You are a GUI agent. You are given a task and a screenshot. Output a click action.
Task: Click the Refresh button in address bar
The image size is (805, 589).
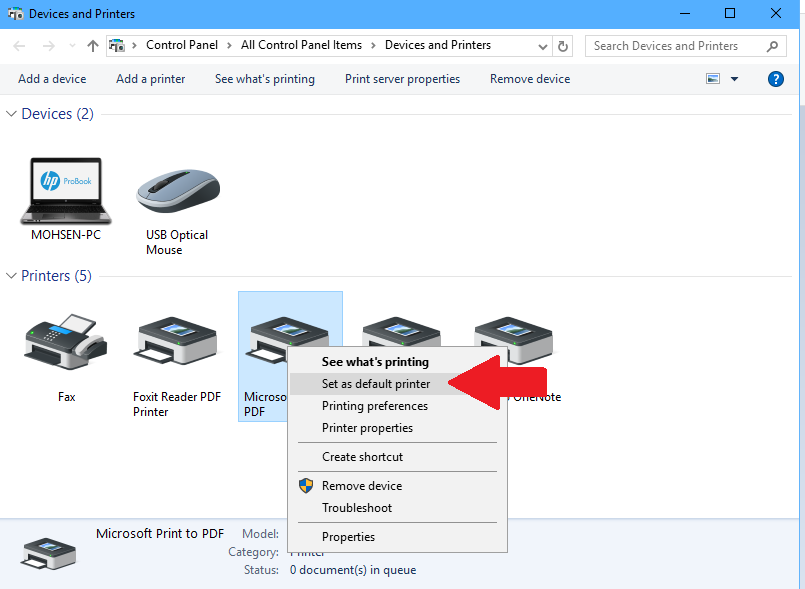[x=563, y=46]
